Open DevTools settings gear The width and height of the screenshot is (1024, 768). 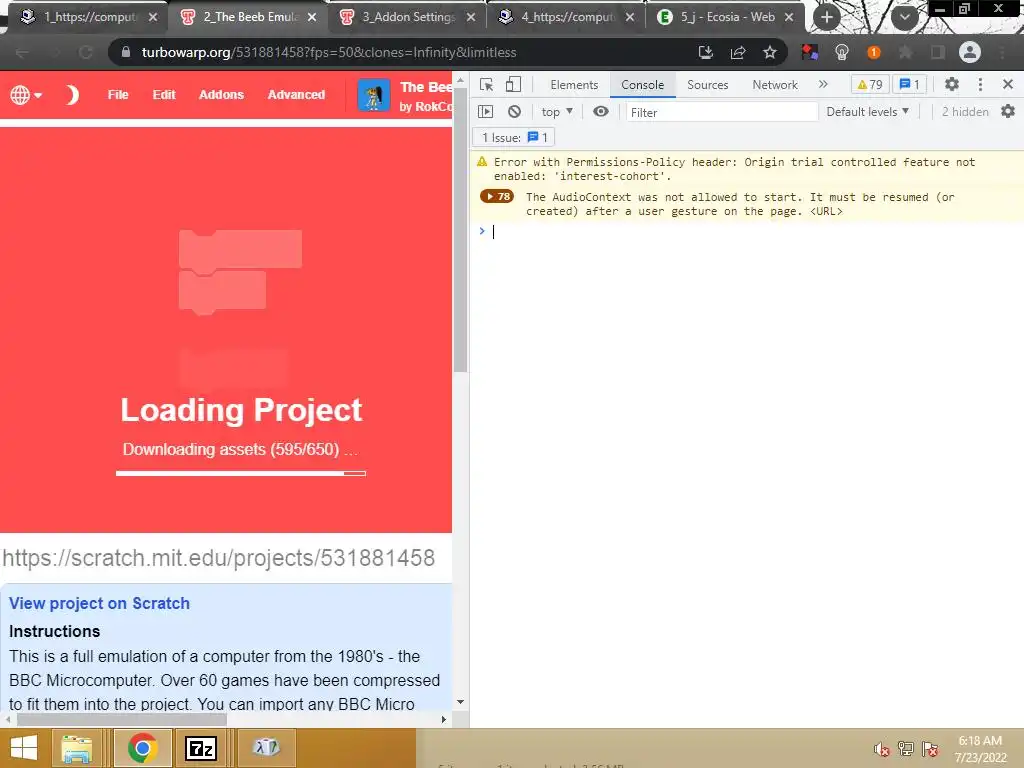[952, 84]
